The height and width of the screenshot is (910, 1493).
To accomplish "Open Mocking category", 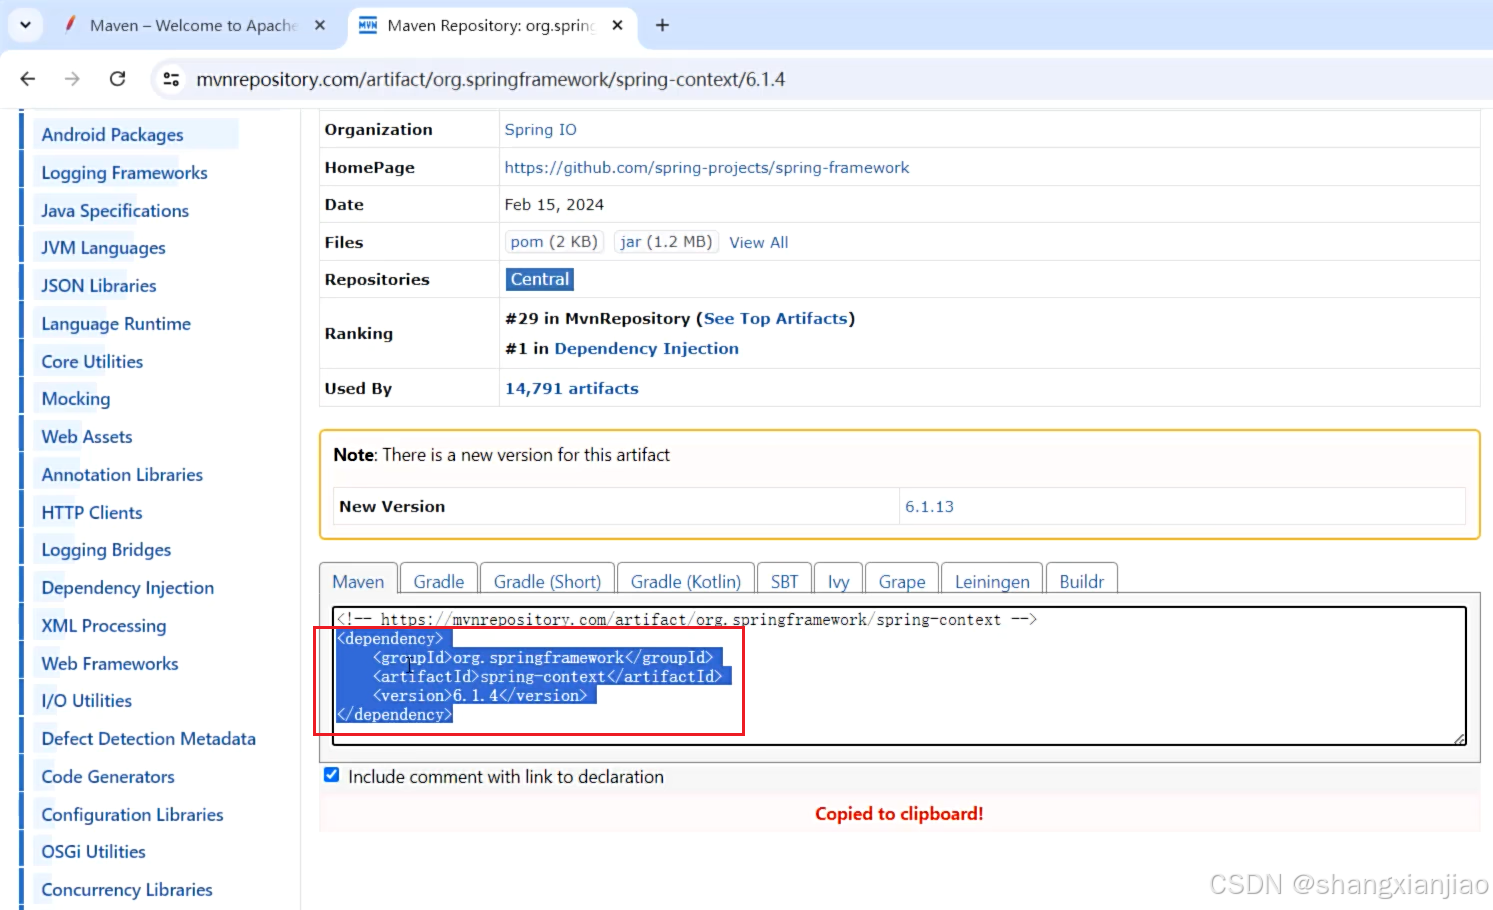I will [x=76, y=399].
